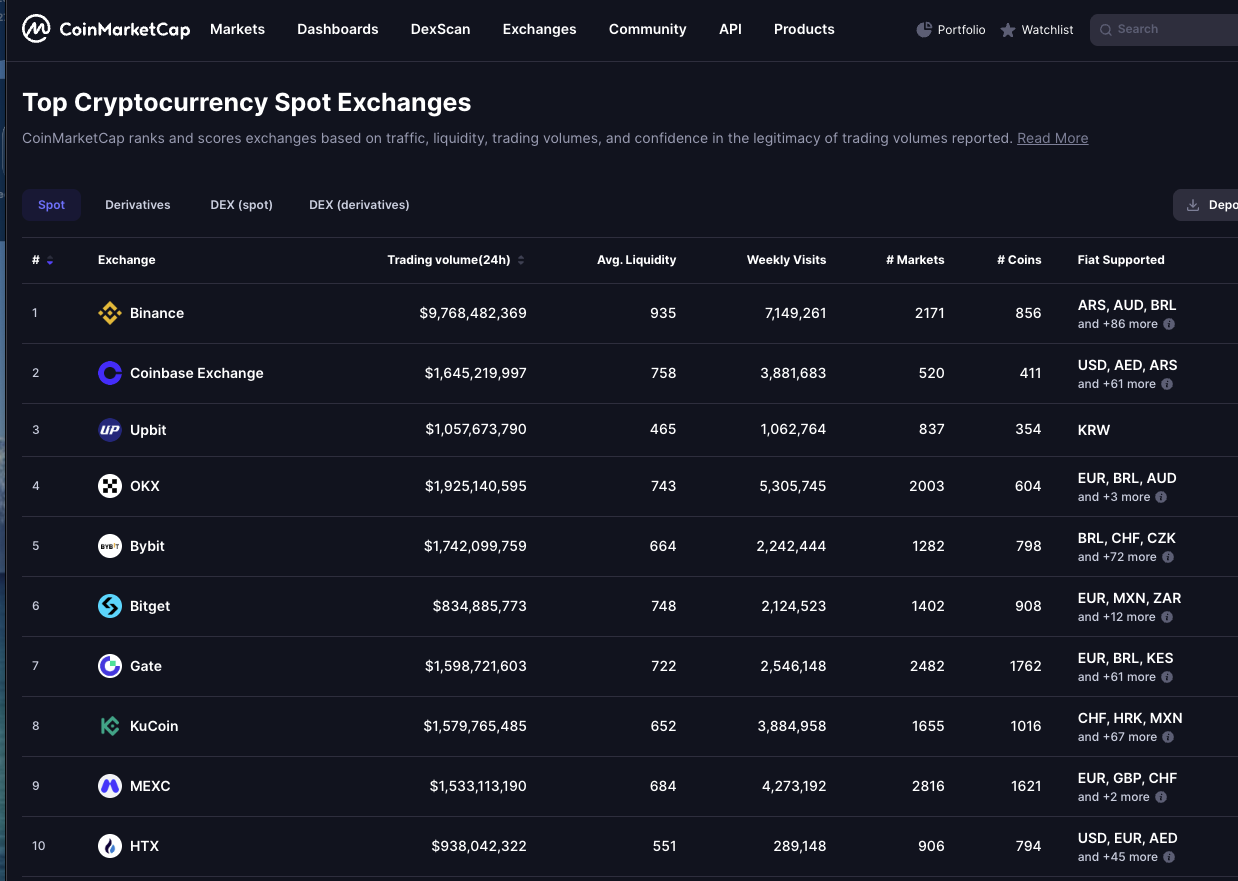Open the Exchanges menu

click(x=540, y=29)
